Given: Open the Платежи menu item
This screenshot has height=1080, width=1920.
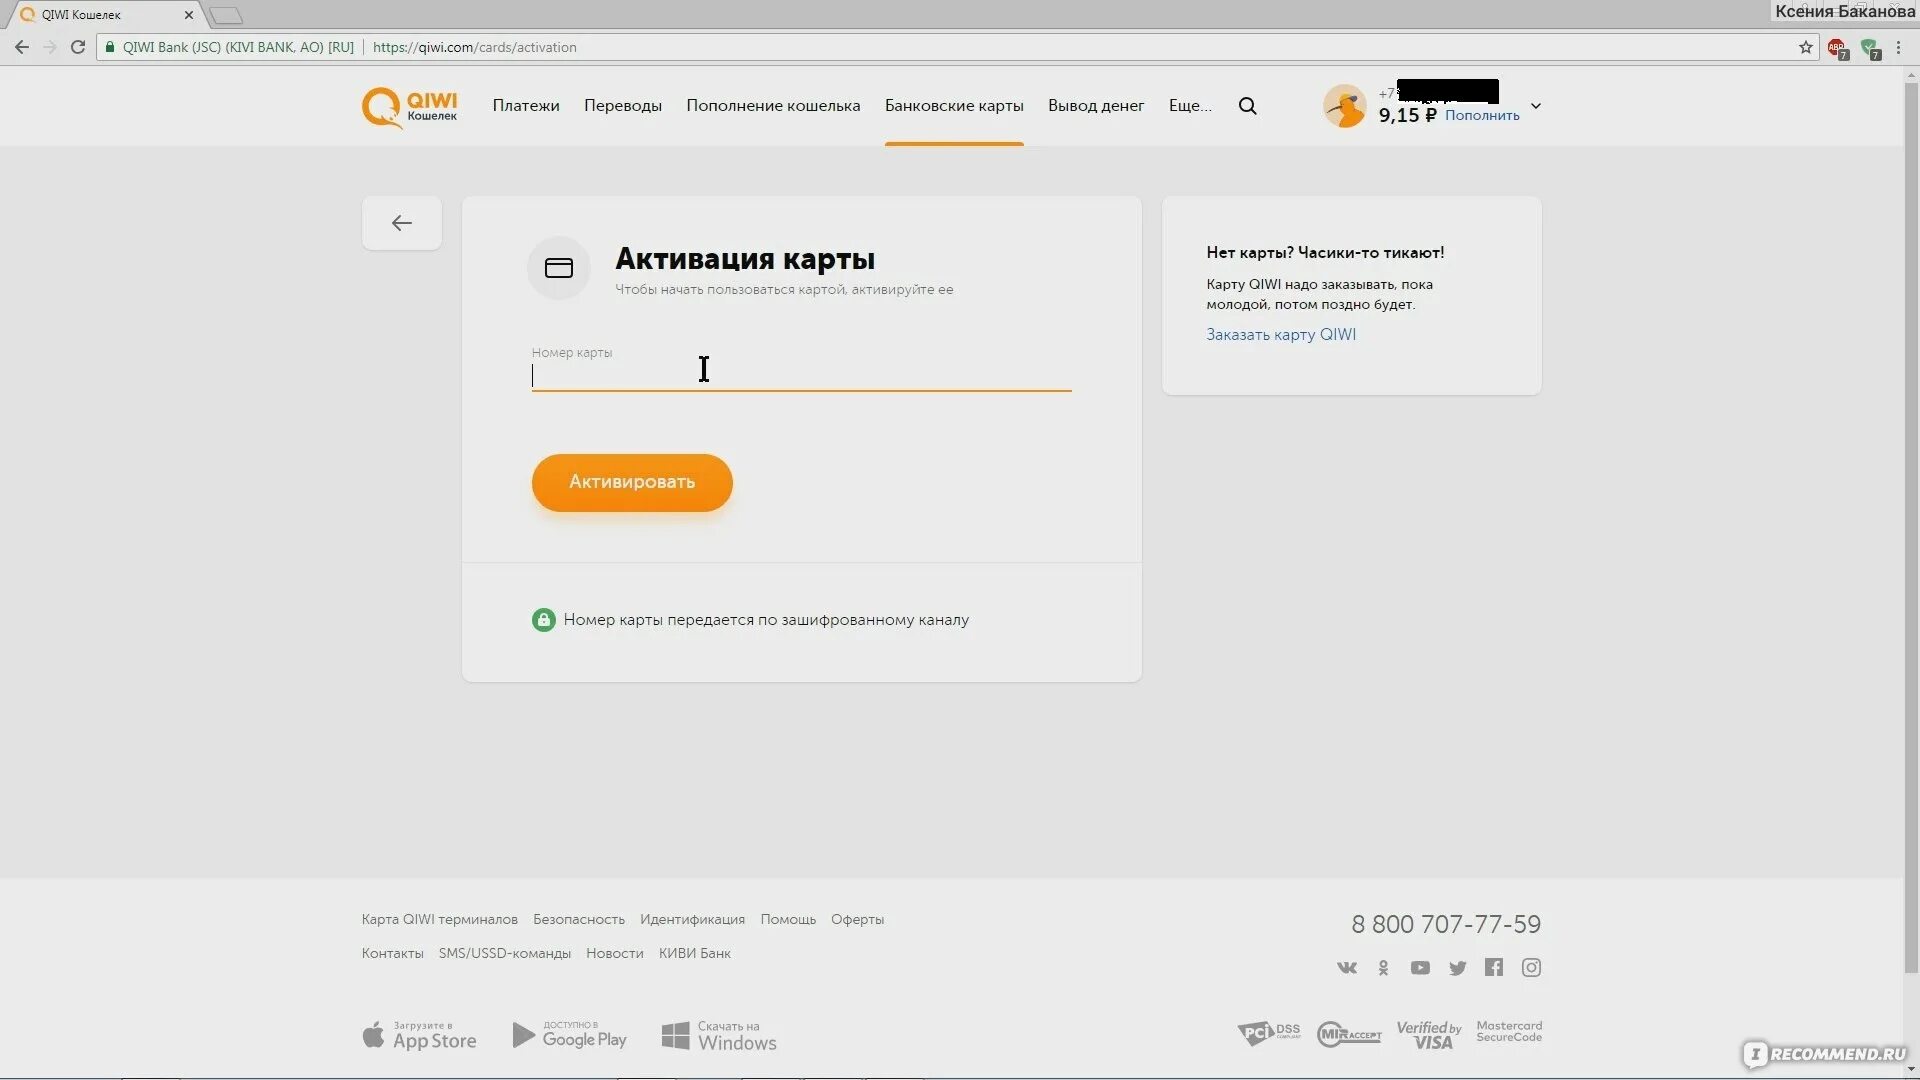Looking at the screenshot, I should [x=526, y=105].
